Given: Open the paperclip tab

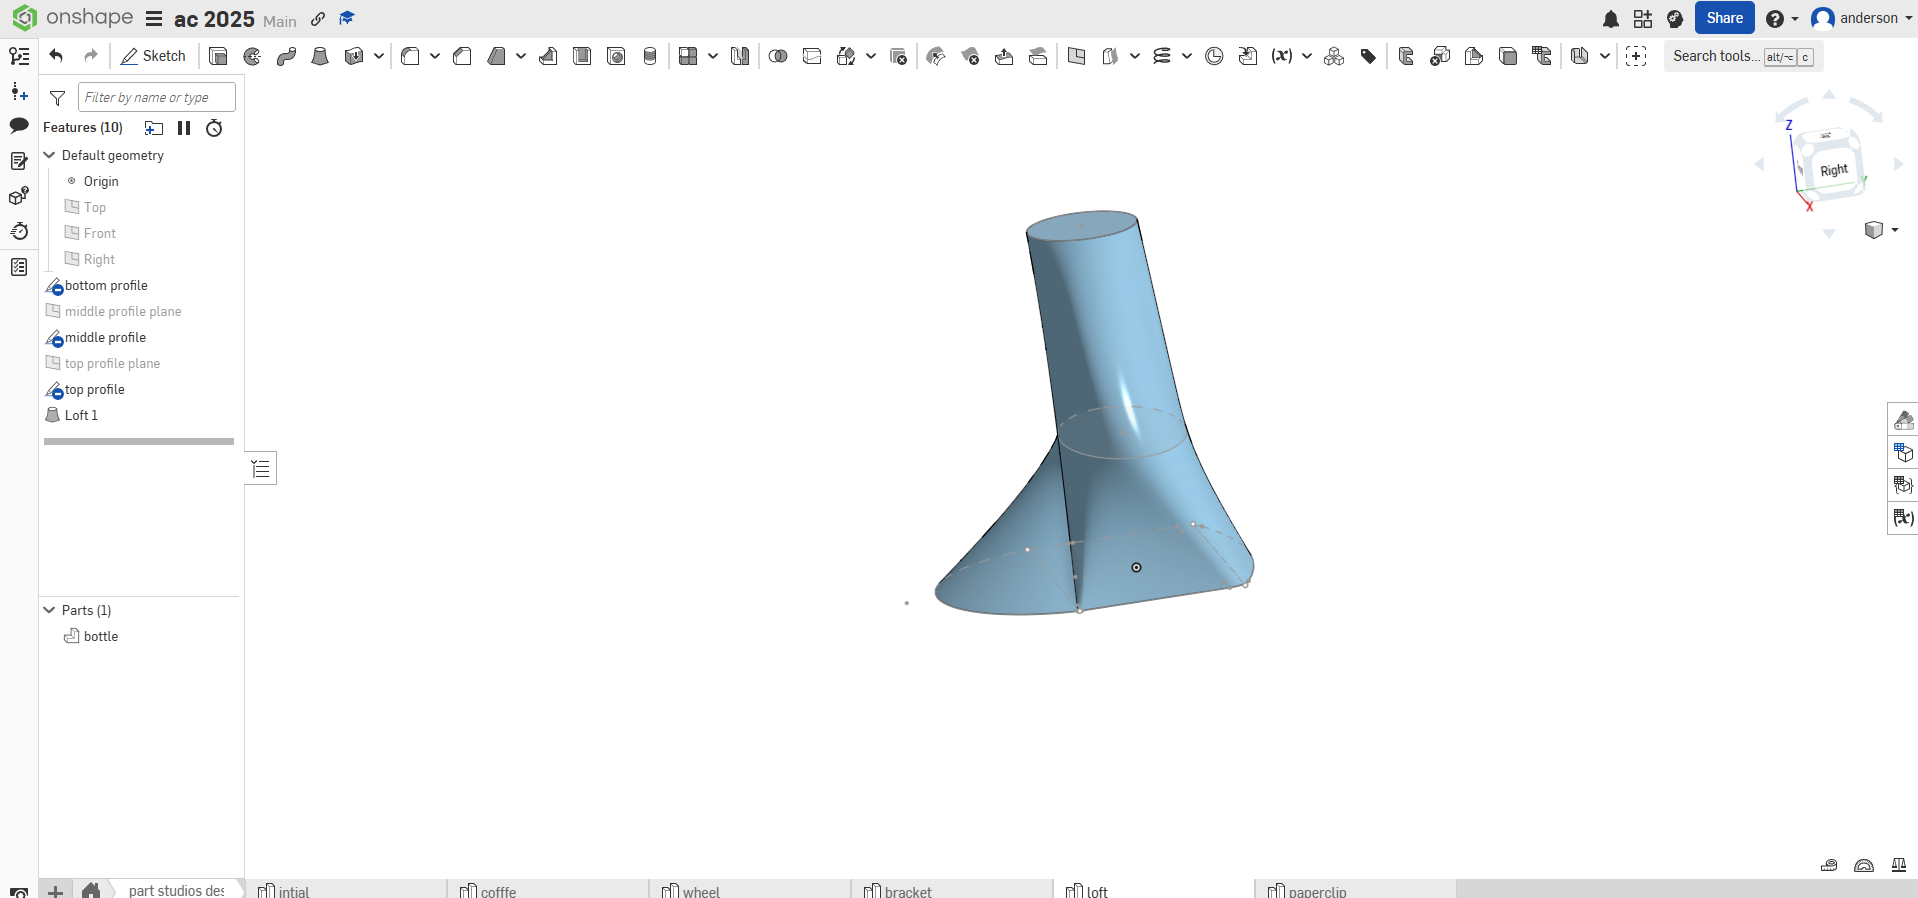Looking at the screenshot, I should pos(1316,891).
